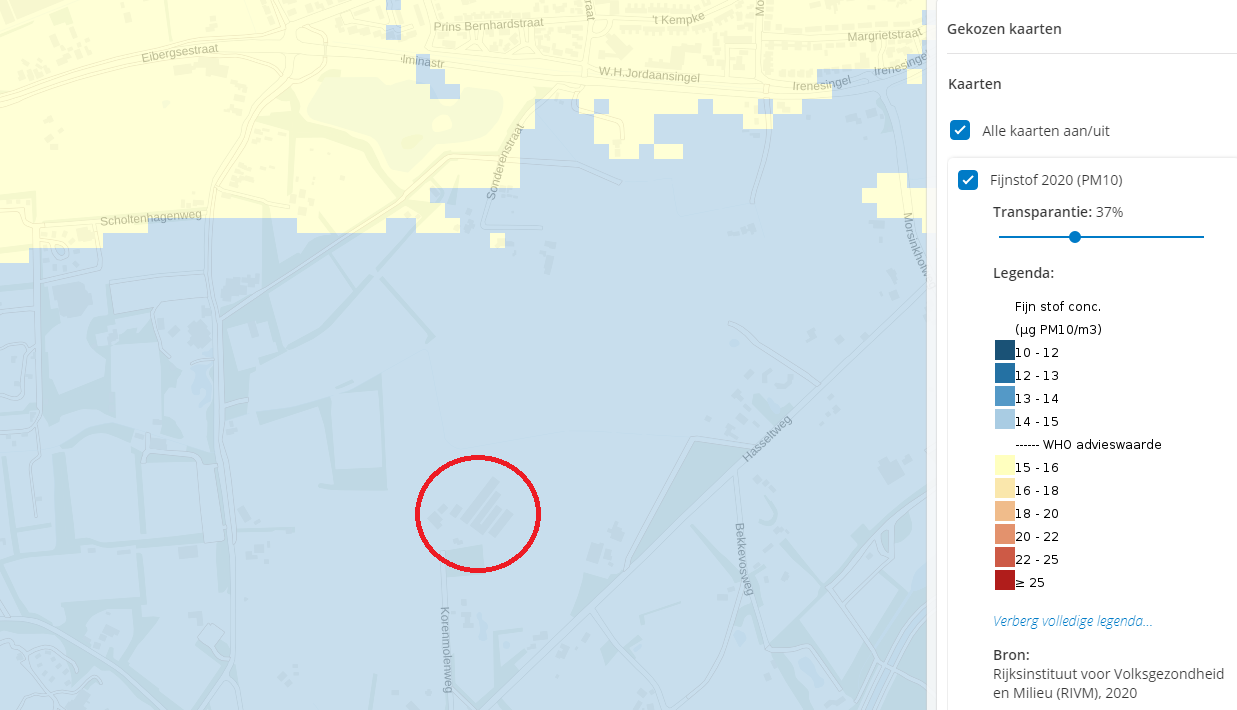
Task: Click the 15 - 16 pale yellow swatch
Action: (1005, 465)
